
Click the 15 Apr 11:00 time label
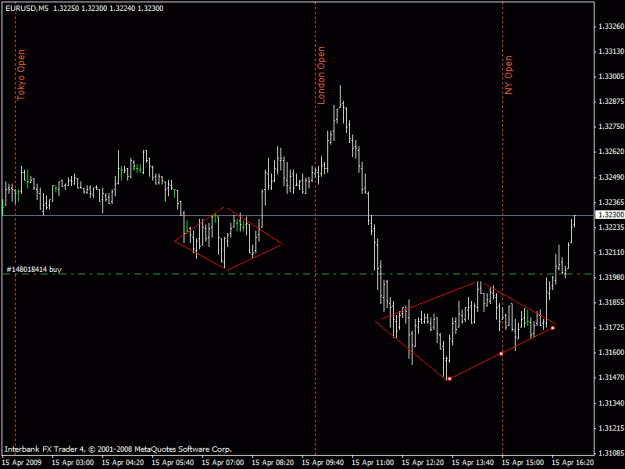click(373, 463)
